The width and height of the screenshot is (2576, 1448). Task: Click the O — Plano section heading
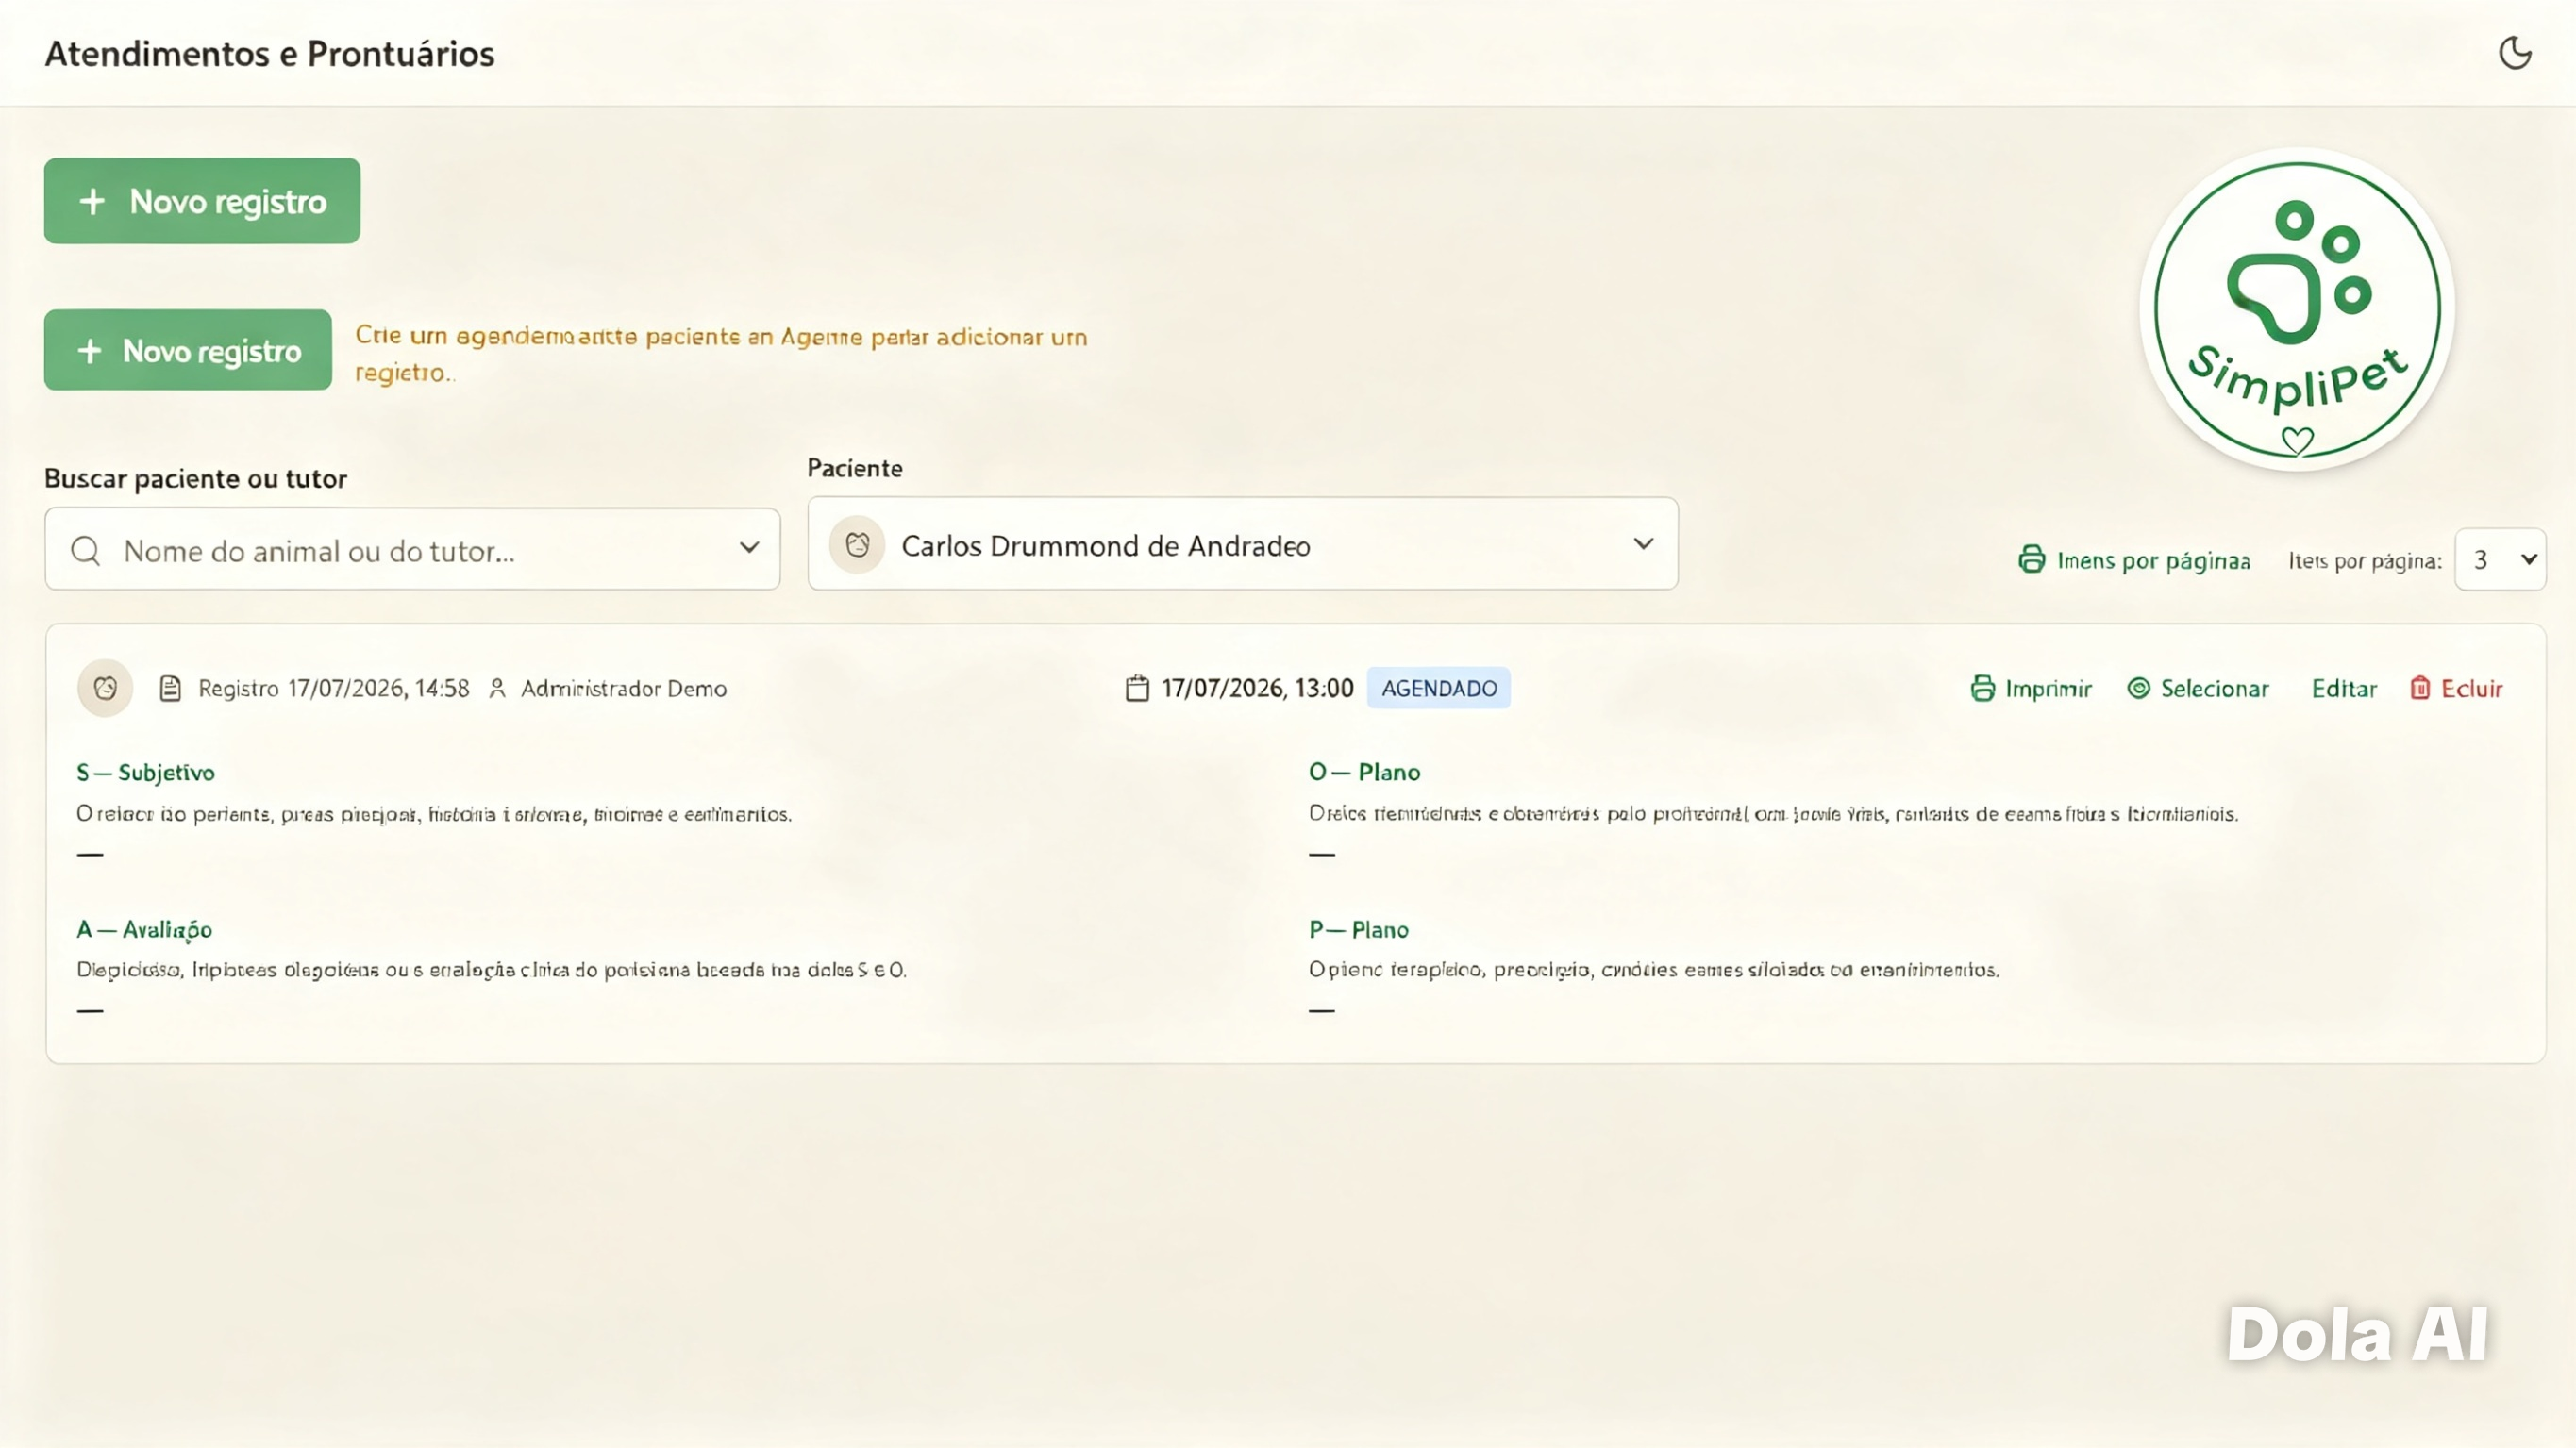click(x=1364, y=772)
